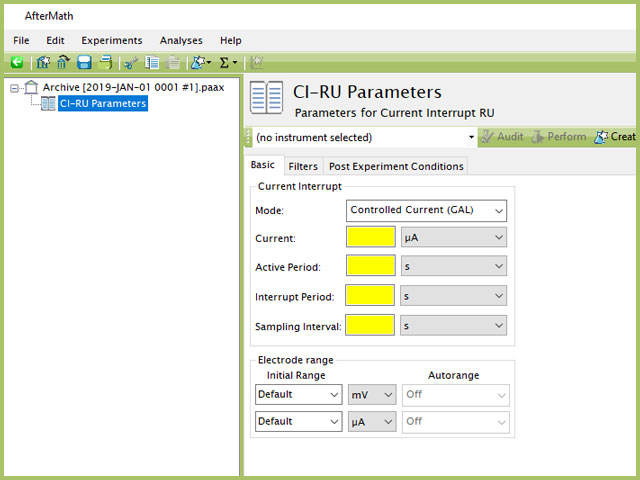Viewport: 640px width, 480px height.
Task: Click the green back arrow icon
Action: point(17,62)
